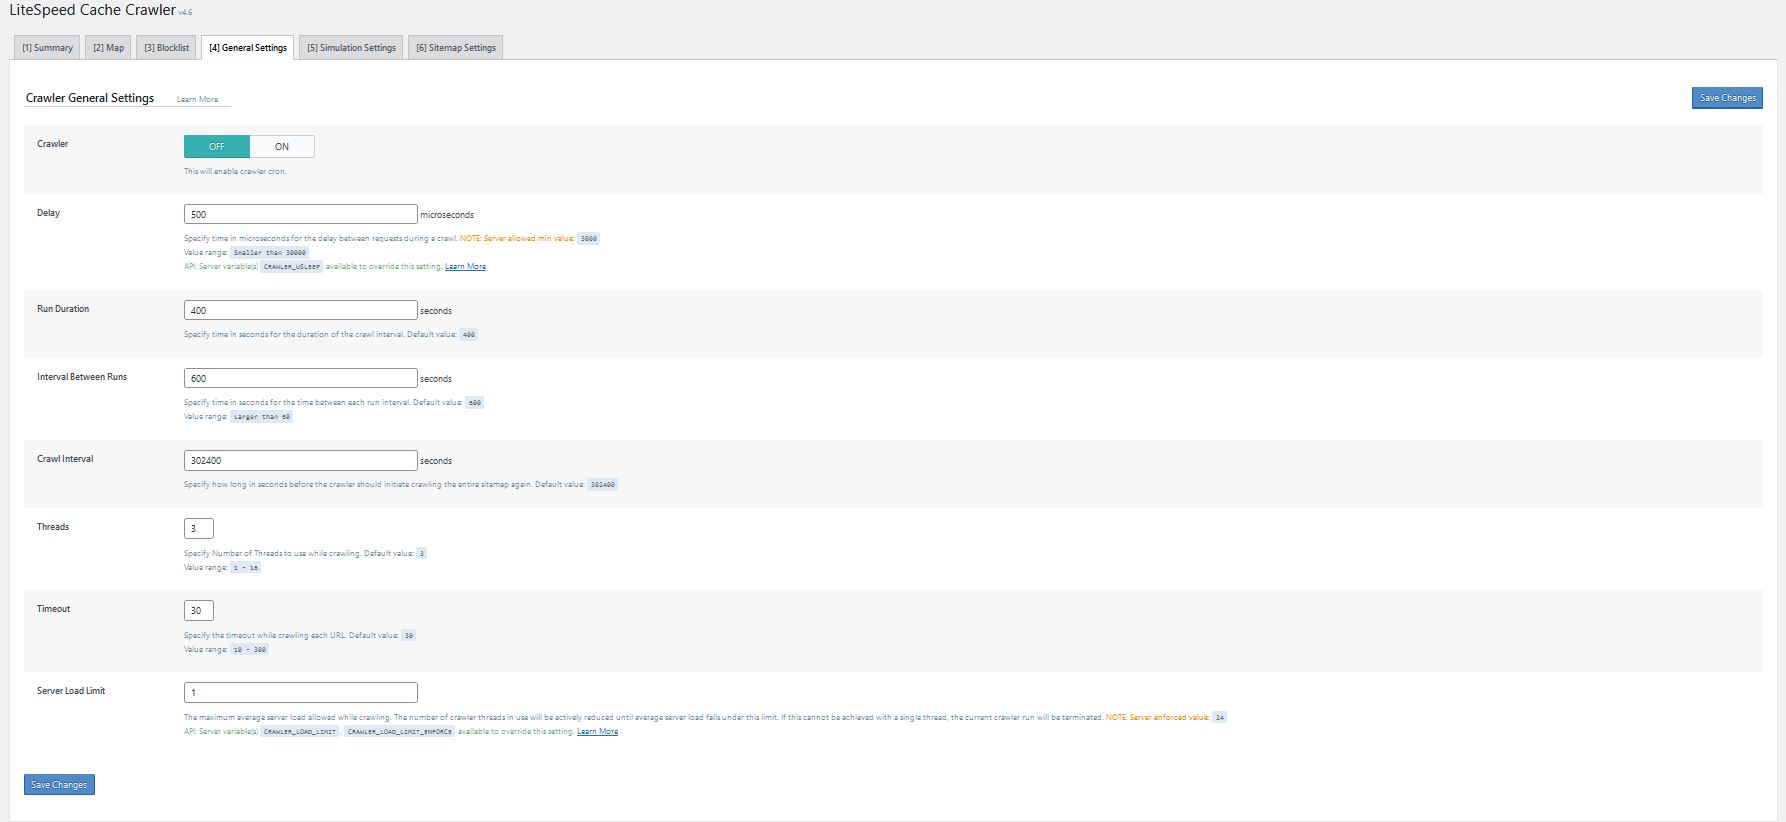Turn the Crawler switch to ON
Image resolution: width=1786 pixels, height=822 pixels.
282,147
